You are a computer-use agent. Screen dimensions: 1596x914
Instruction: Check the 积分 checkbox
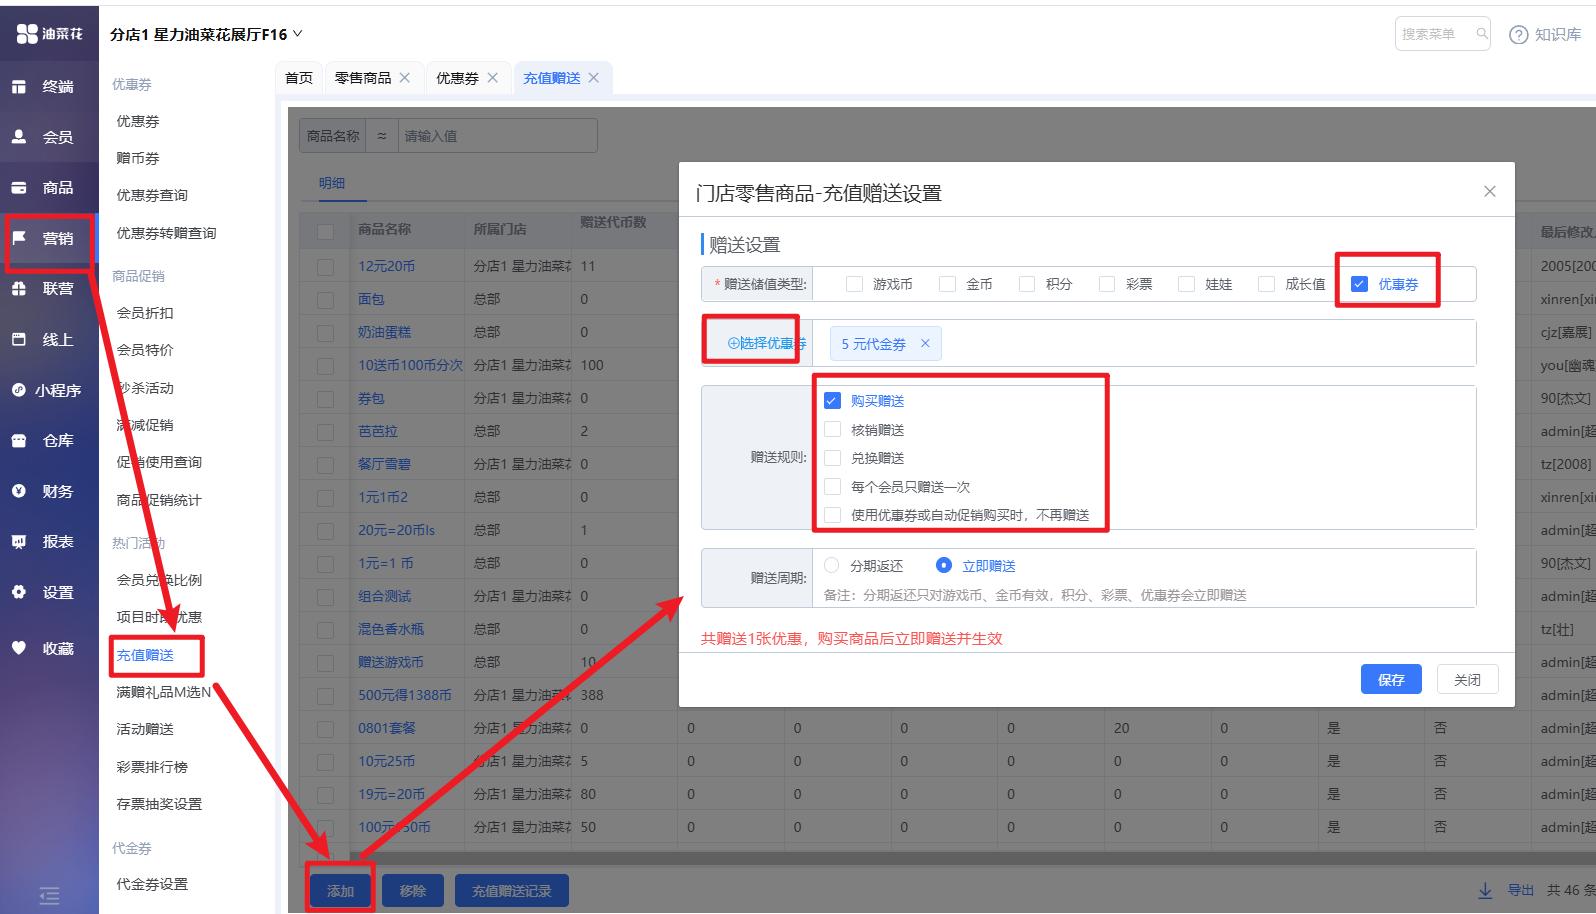coord(1027,284)
